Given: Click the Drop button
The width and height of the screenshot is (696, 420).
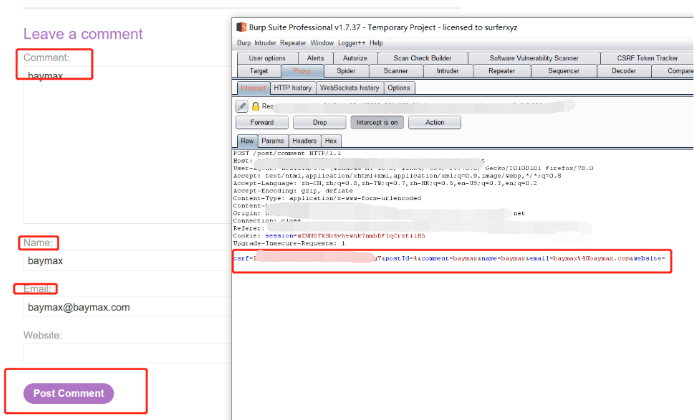Looking at the screenshot, I should pyautogui.click(x=320, y=122).
